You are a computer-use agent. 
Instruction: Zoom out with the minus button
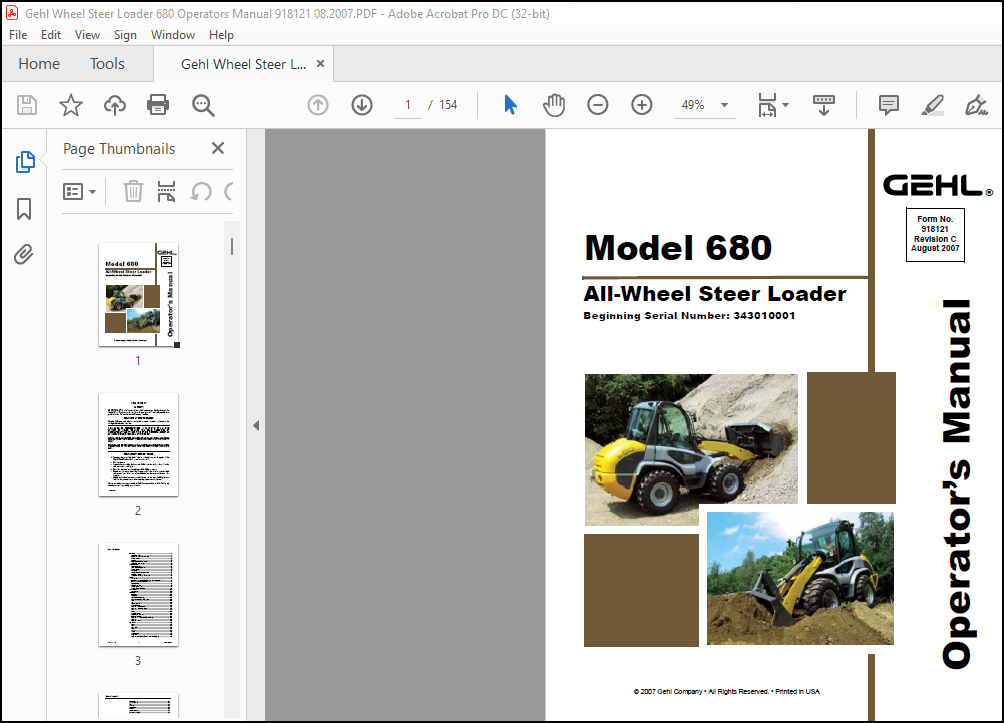tap(597, 105)
